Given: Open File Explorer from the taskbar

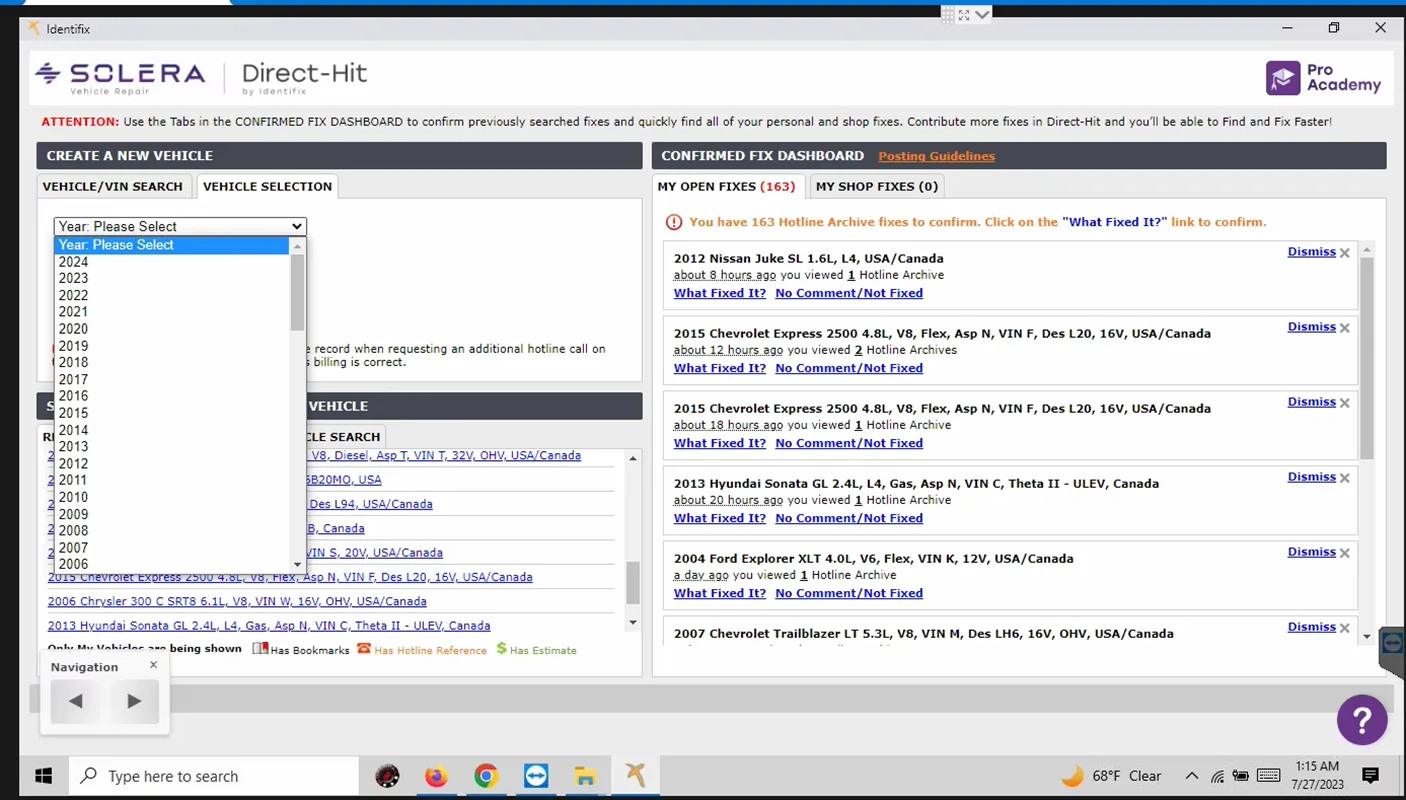Looking at the screenshot, I should click(x=585, y=776).
